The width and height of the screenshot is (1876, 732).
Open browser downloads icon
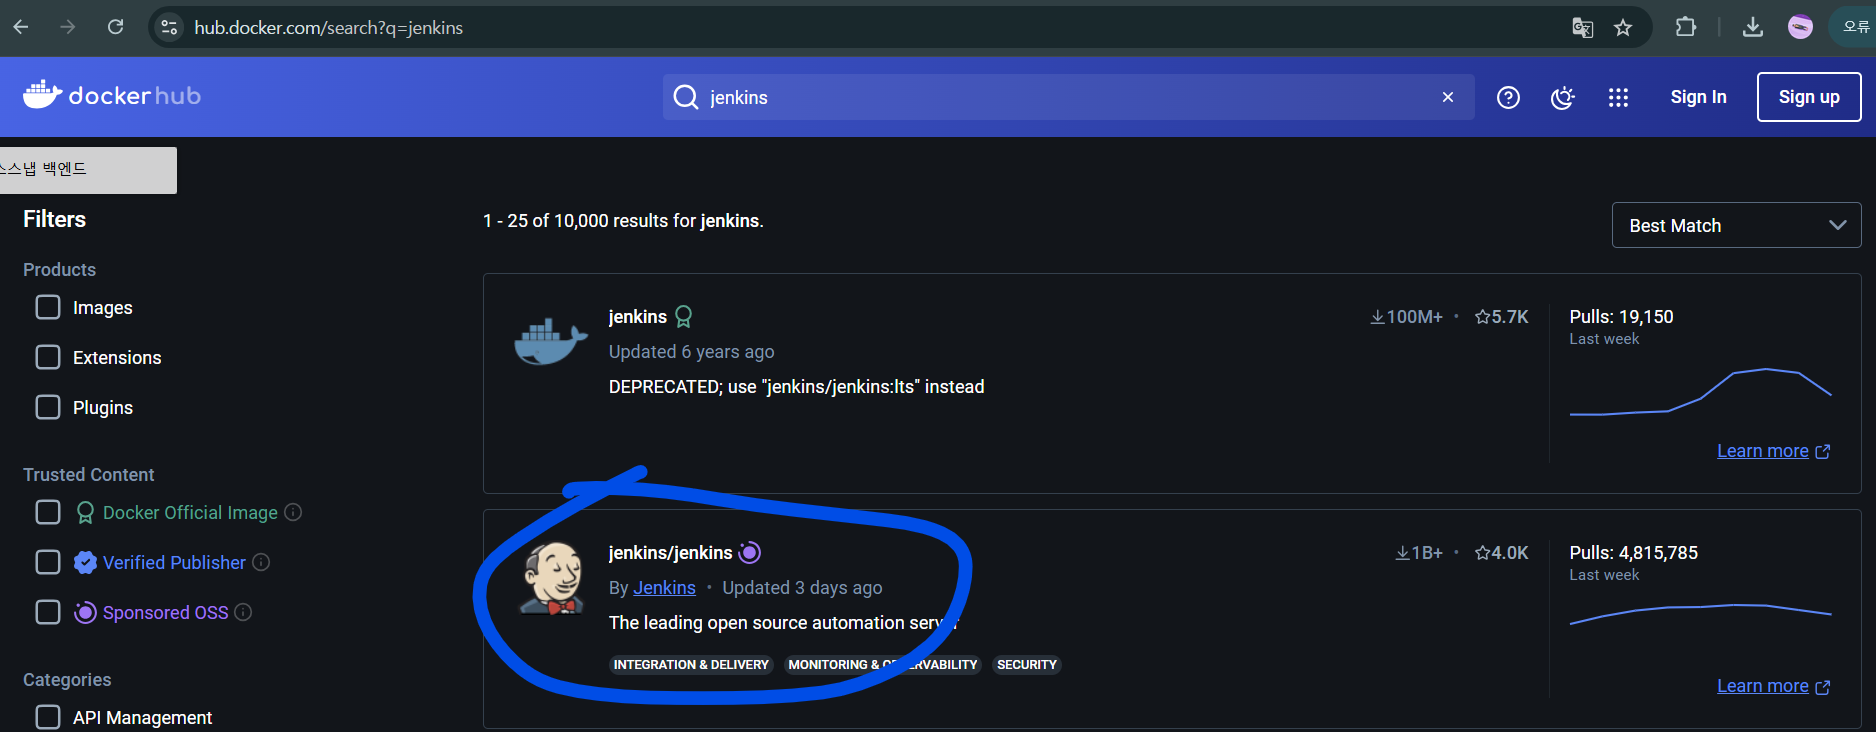(1753, 27)
